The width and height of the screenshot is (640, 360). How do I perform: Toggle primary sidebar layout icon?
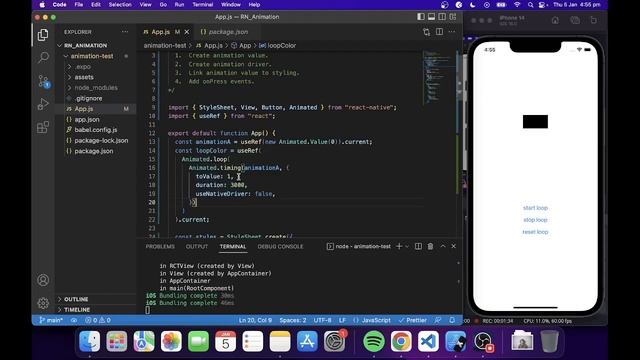point(421,17)
